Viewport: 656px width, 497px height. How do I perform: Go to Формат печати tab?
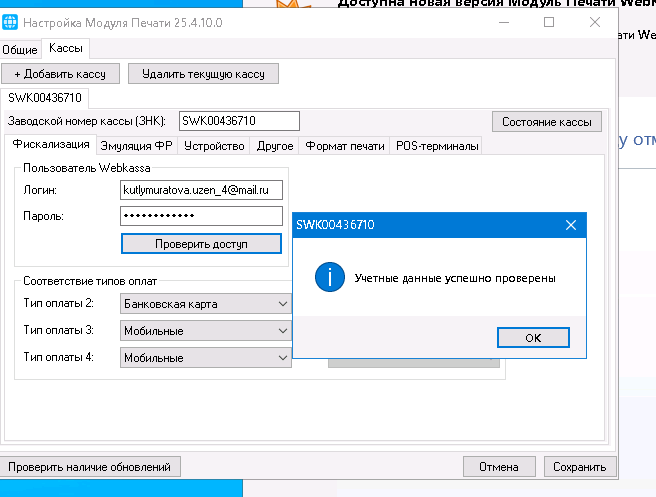(x=345, y=146)
